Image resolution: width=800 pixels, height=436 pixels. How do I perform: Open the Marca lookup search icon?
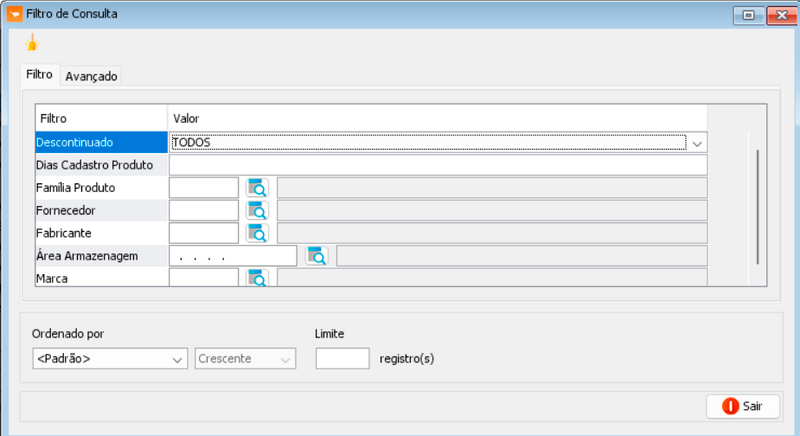coord(257,278)
